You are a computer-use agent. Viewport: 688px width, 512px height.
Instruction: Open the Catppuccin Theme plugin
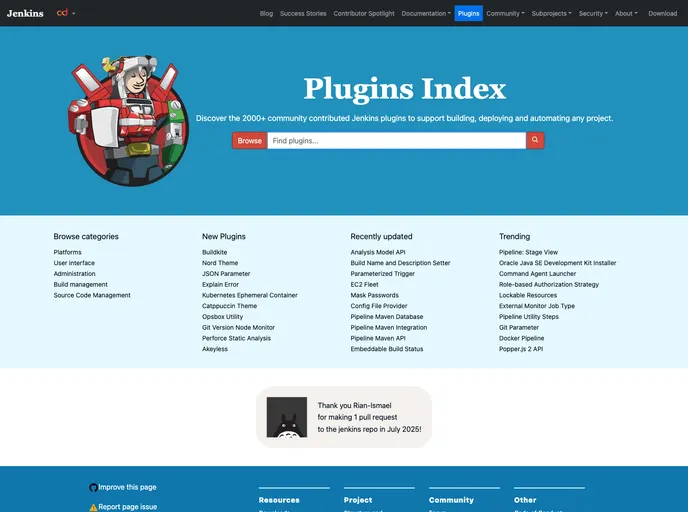(229, 306)
